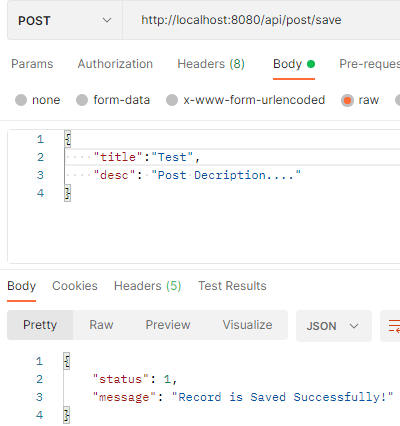
Task: Open response Headers (5) tab
Action: click(147, 286)
